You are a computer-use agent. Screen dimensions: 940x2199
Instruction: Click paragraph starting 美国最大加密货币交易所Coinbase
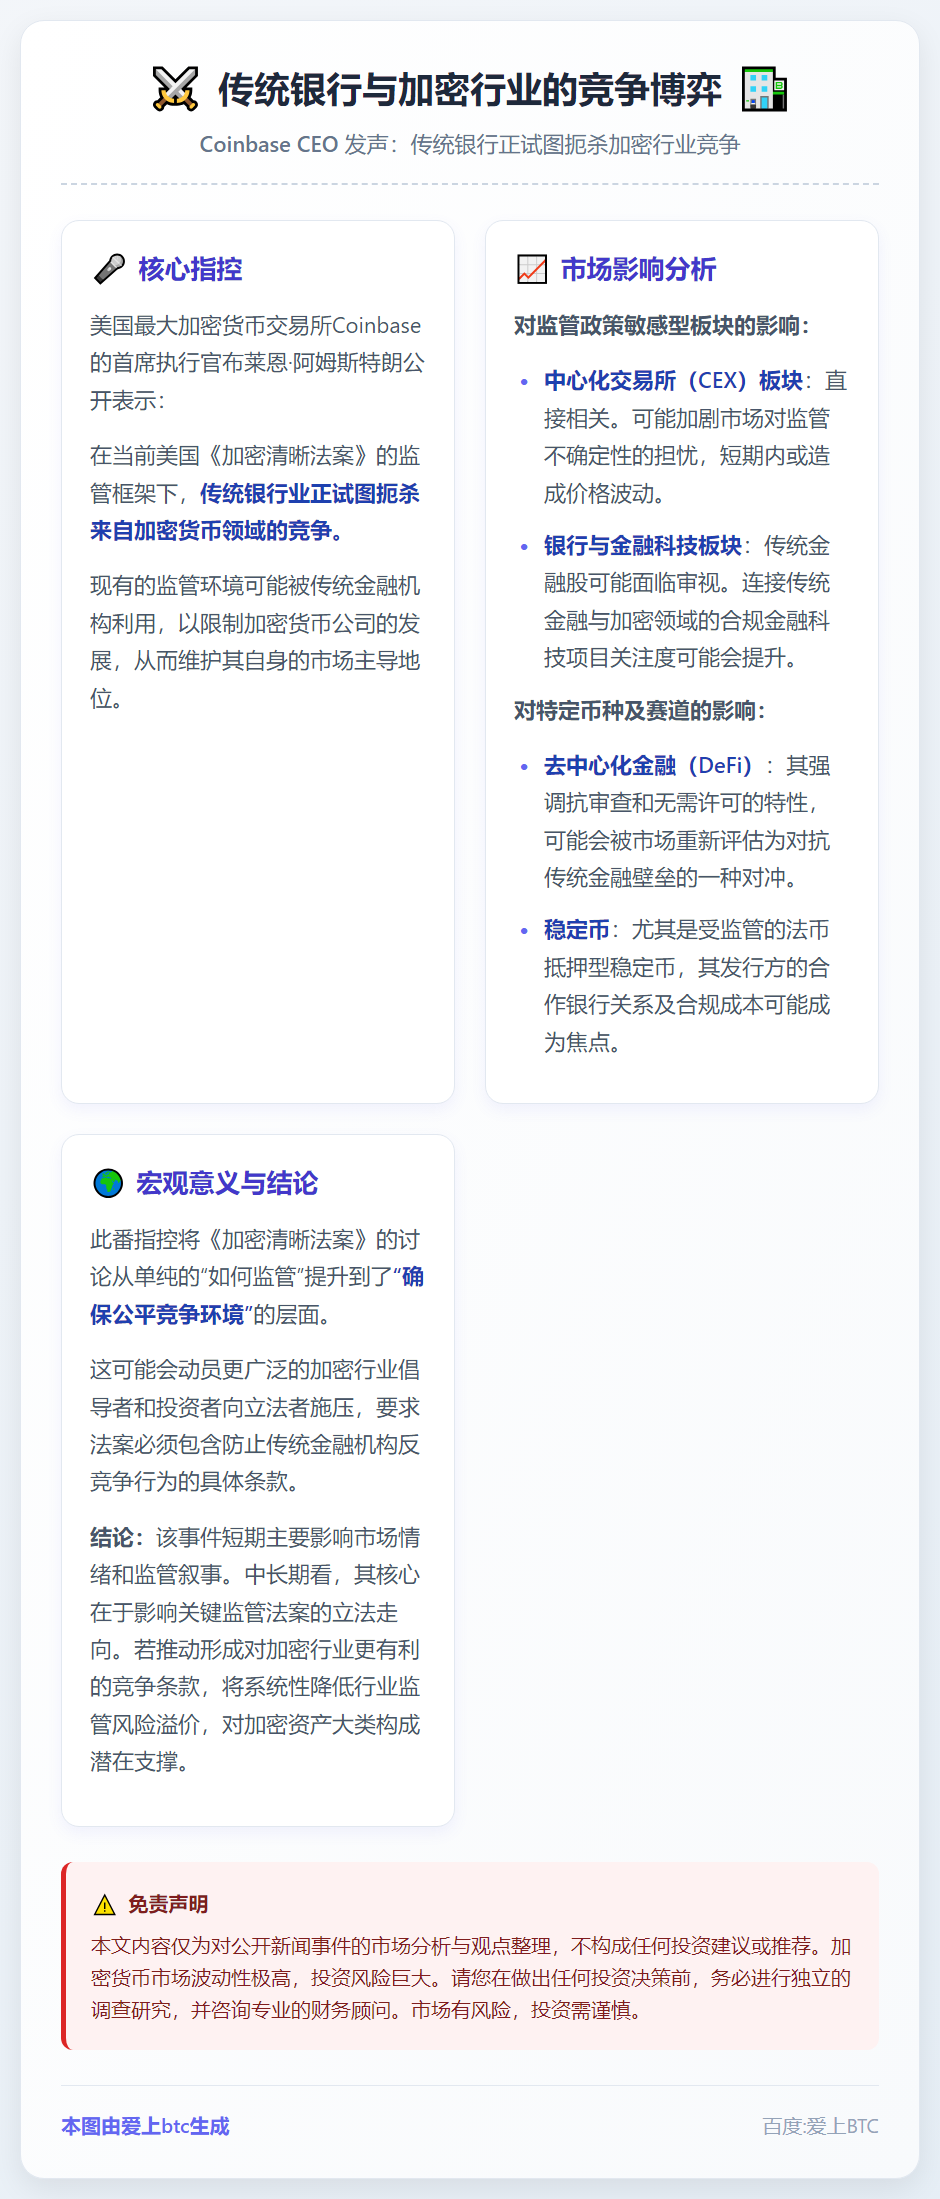[x=257, y=362]
